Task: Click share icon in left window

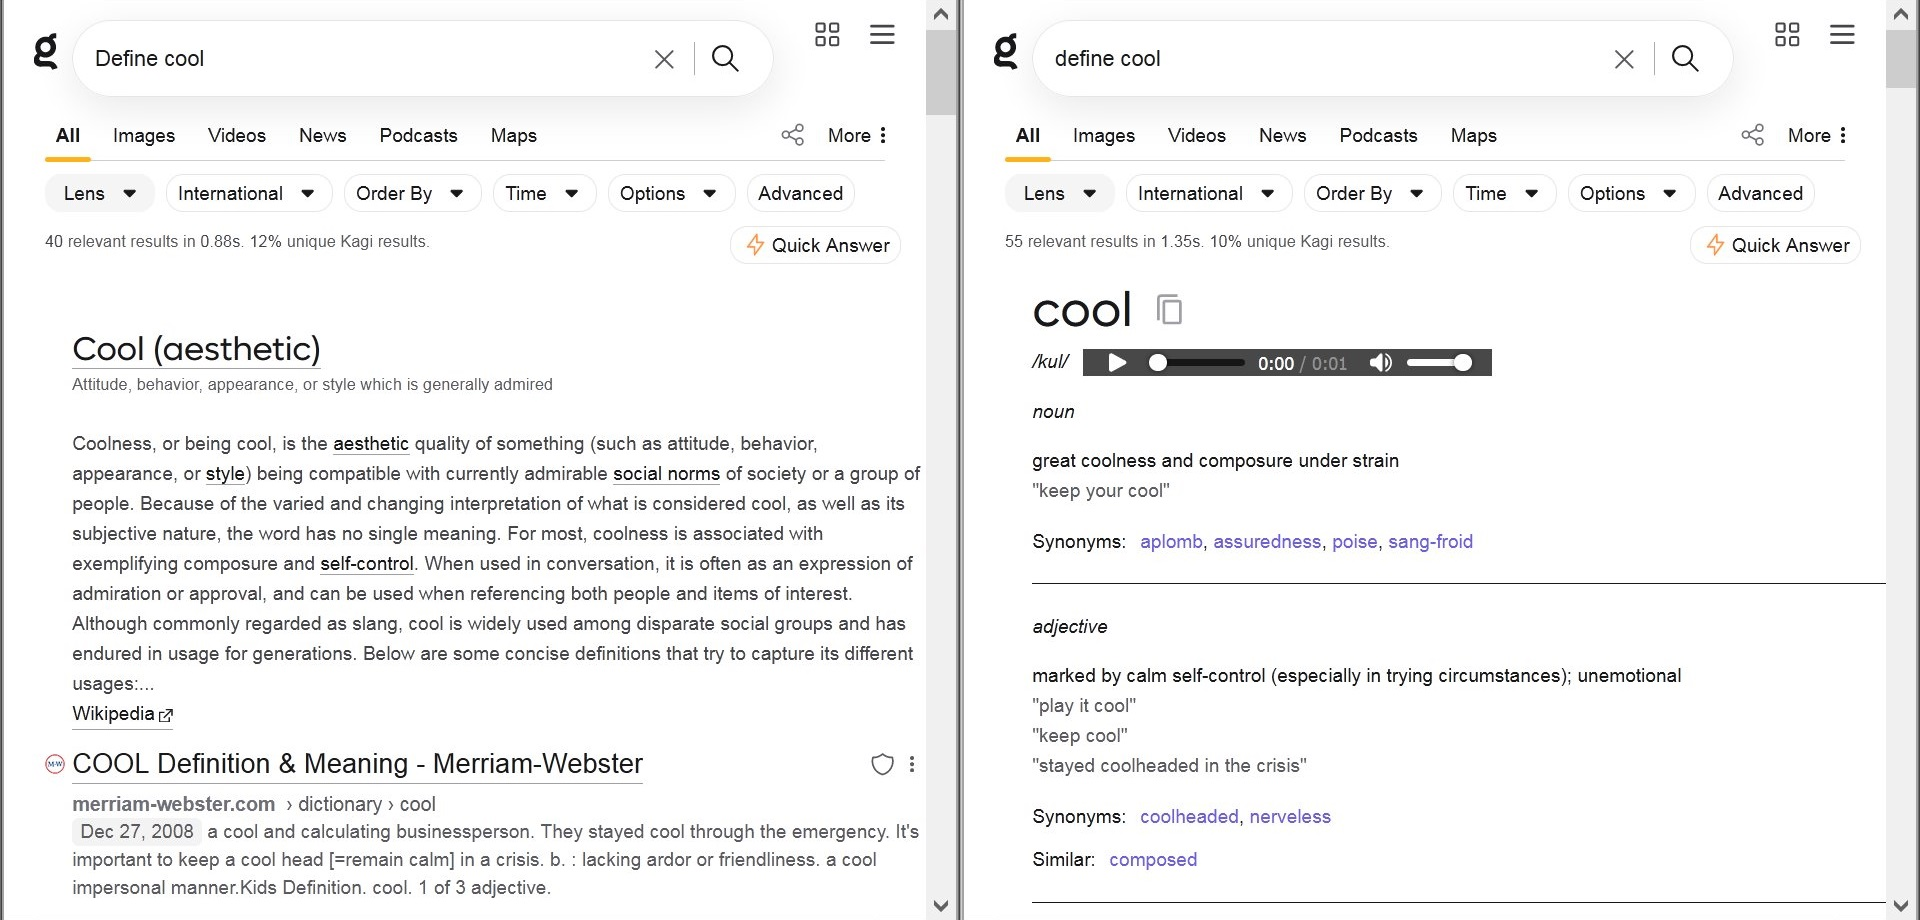Action: click(x=793, y=135)
